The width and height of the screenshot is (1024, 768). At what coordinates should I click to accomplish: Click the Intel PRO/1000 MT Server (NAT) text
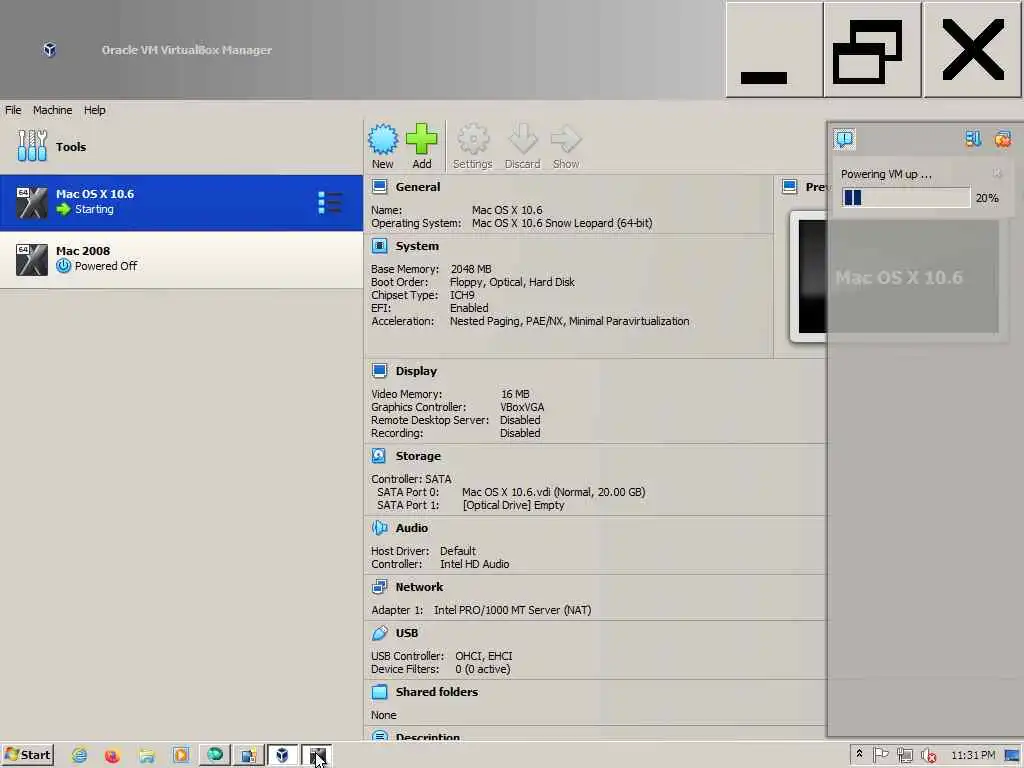click(513, 610)
